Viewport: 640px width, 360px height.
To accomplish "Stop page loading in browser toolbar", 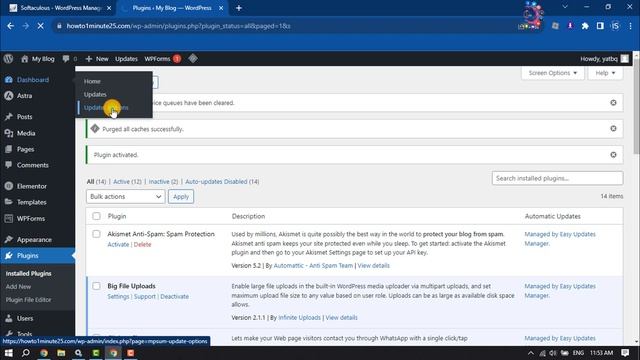I will point(40,26).
